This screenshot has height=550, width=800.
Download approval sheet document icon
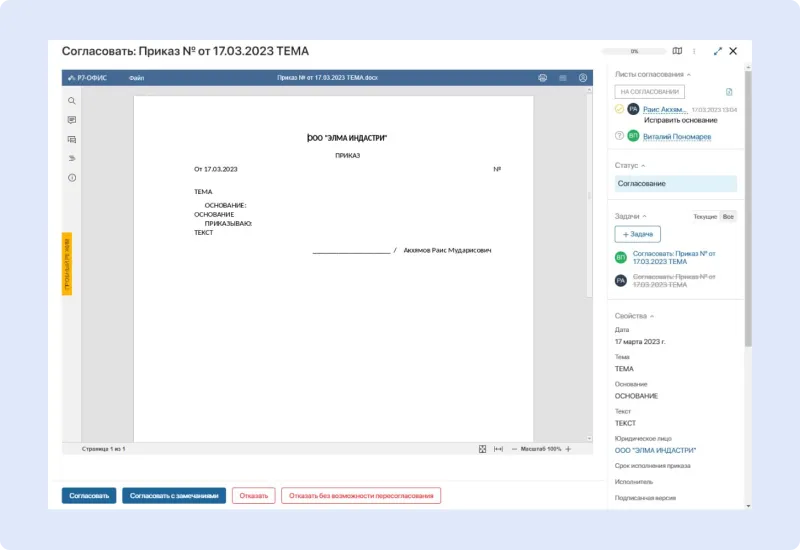point(729,92)
